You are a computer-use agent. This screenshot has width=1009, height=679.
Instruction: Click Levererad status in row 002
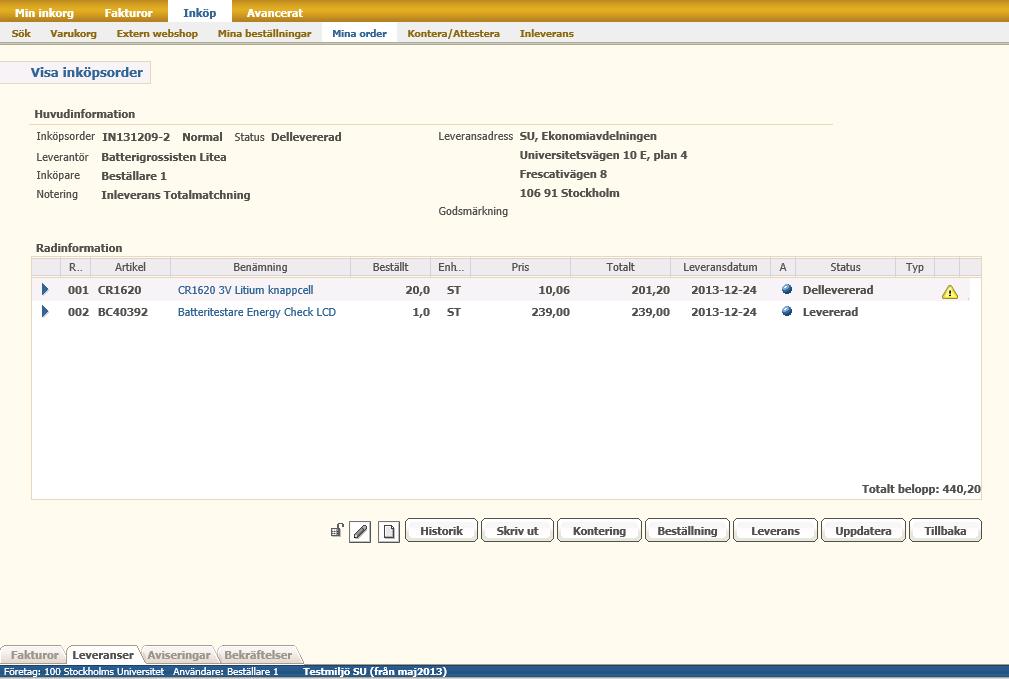[x=830, y=312]
